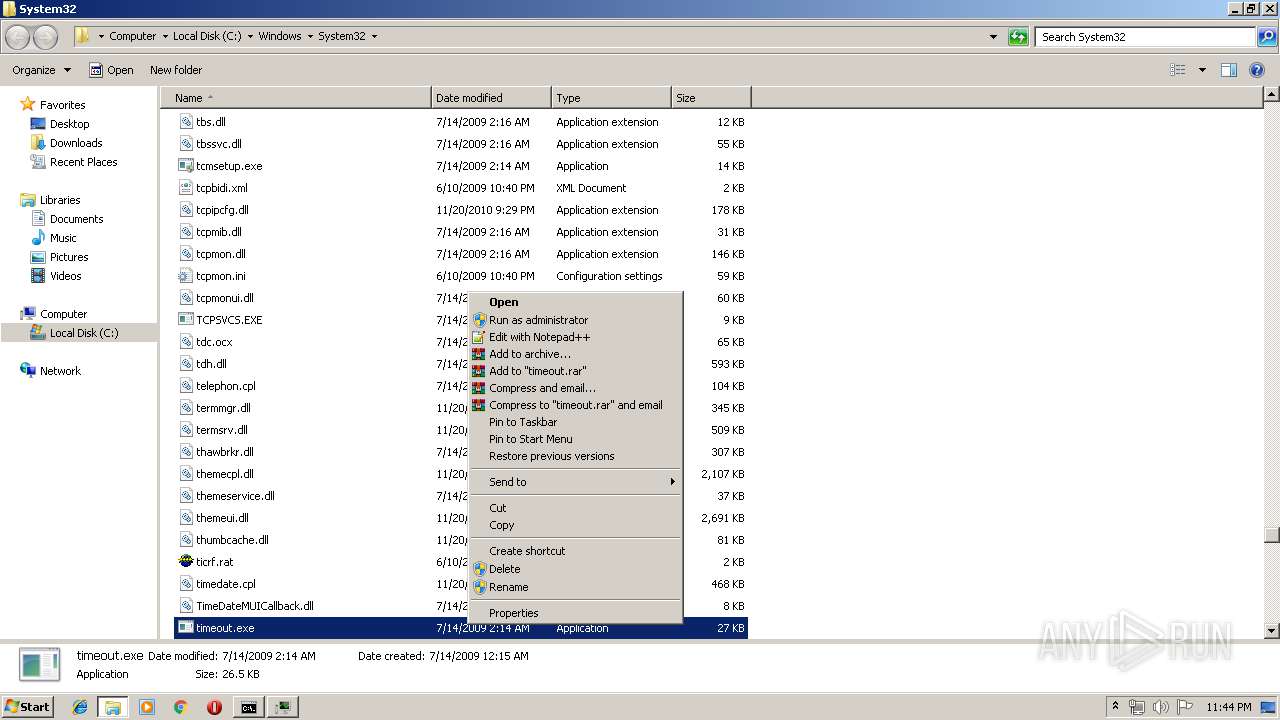The image size is (1280, 720).
Task: Click the volume speaker tray icon
Action: (x=1160, y=707)
